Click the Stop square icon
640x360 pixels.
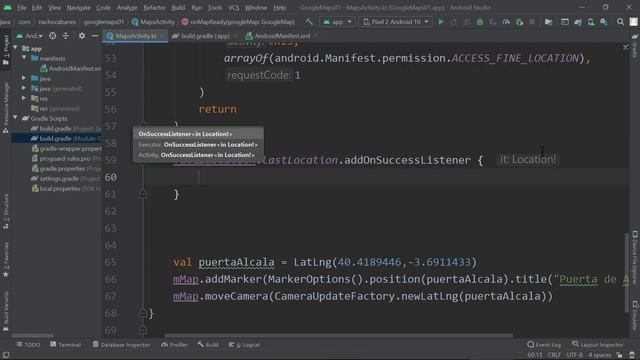coord(532,22)
